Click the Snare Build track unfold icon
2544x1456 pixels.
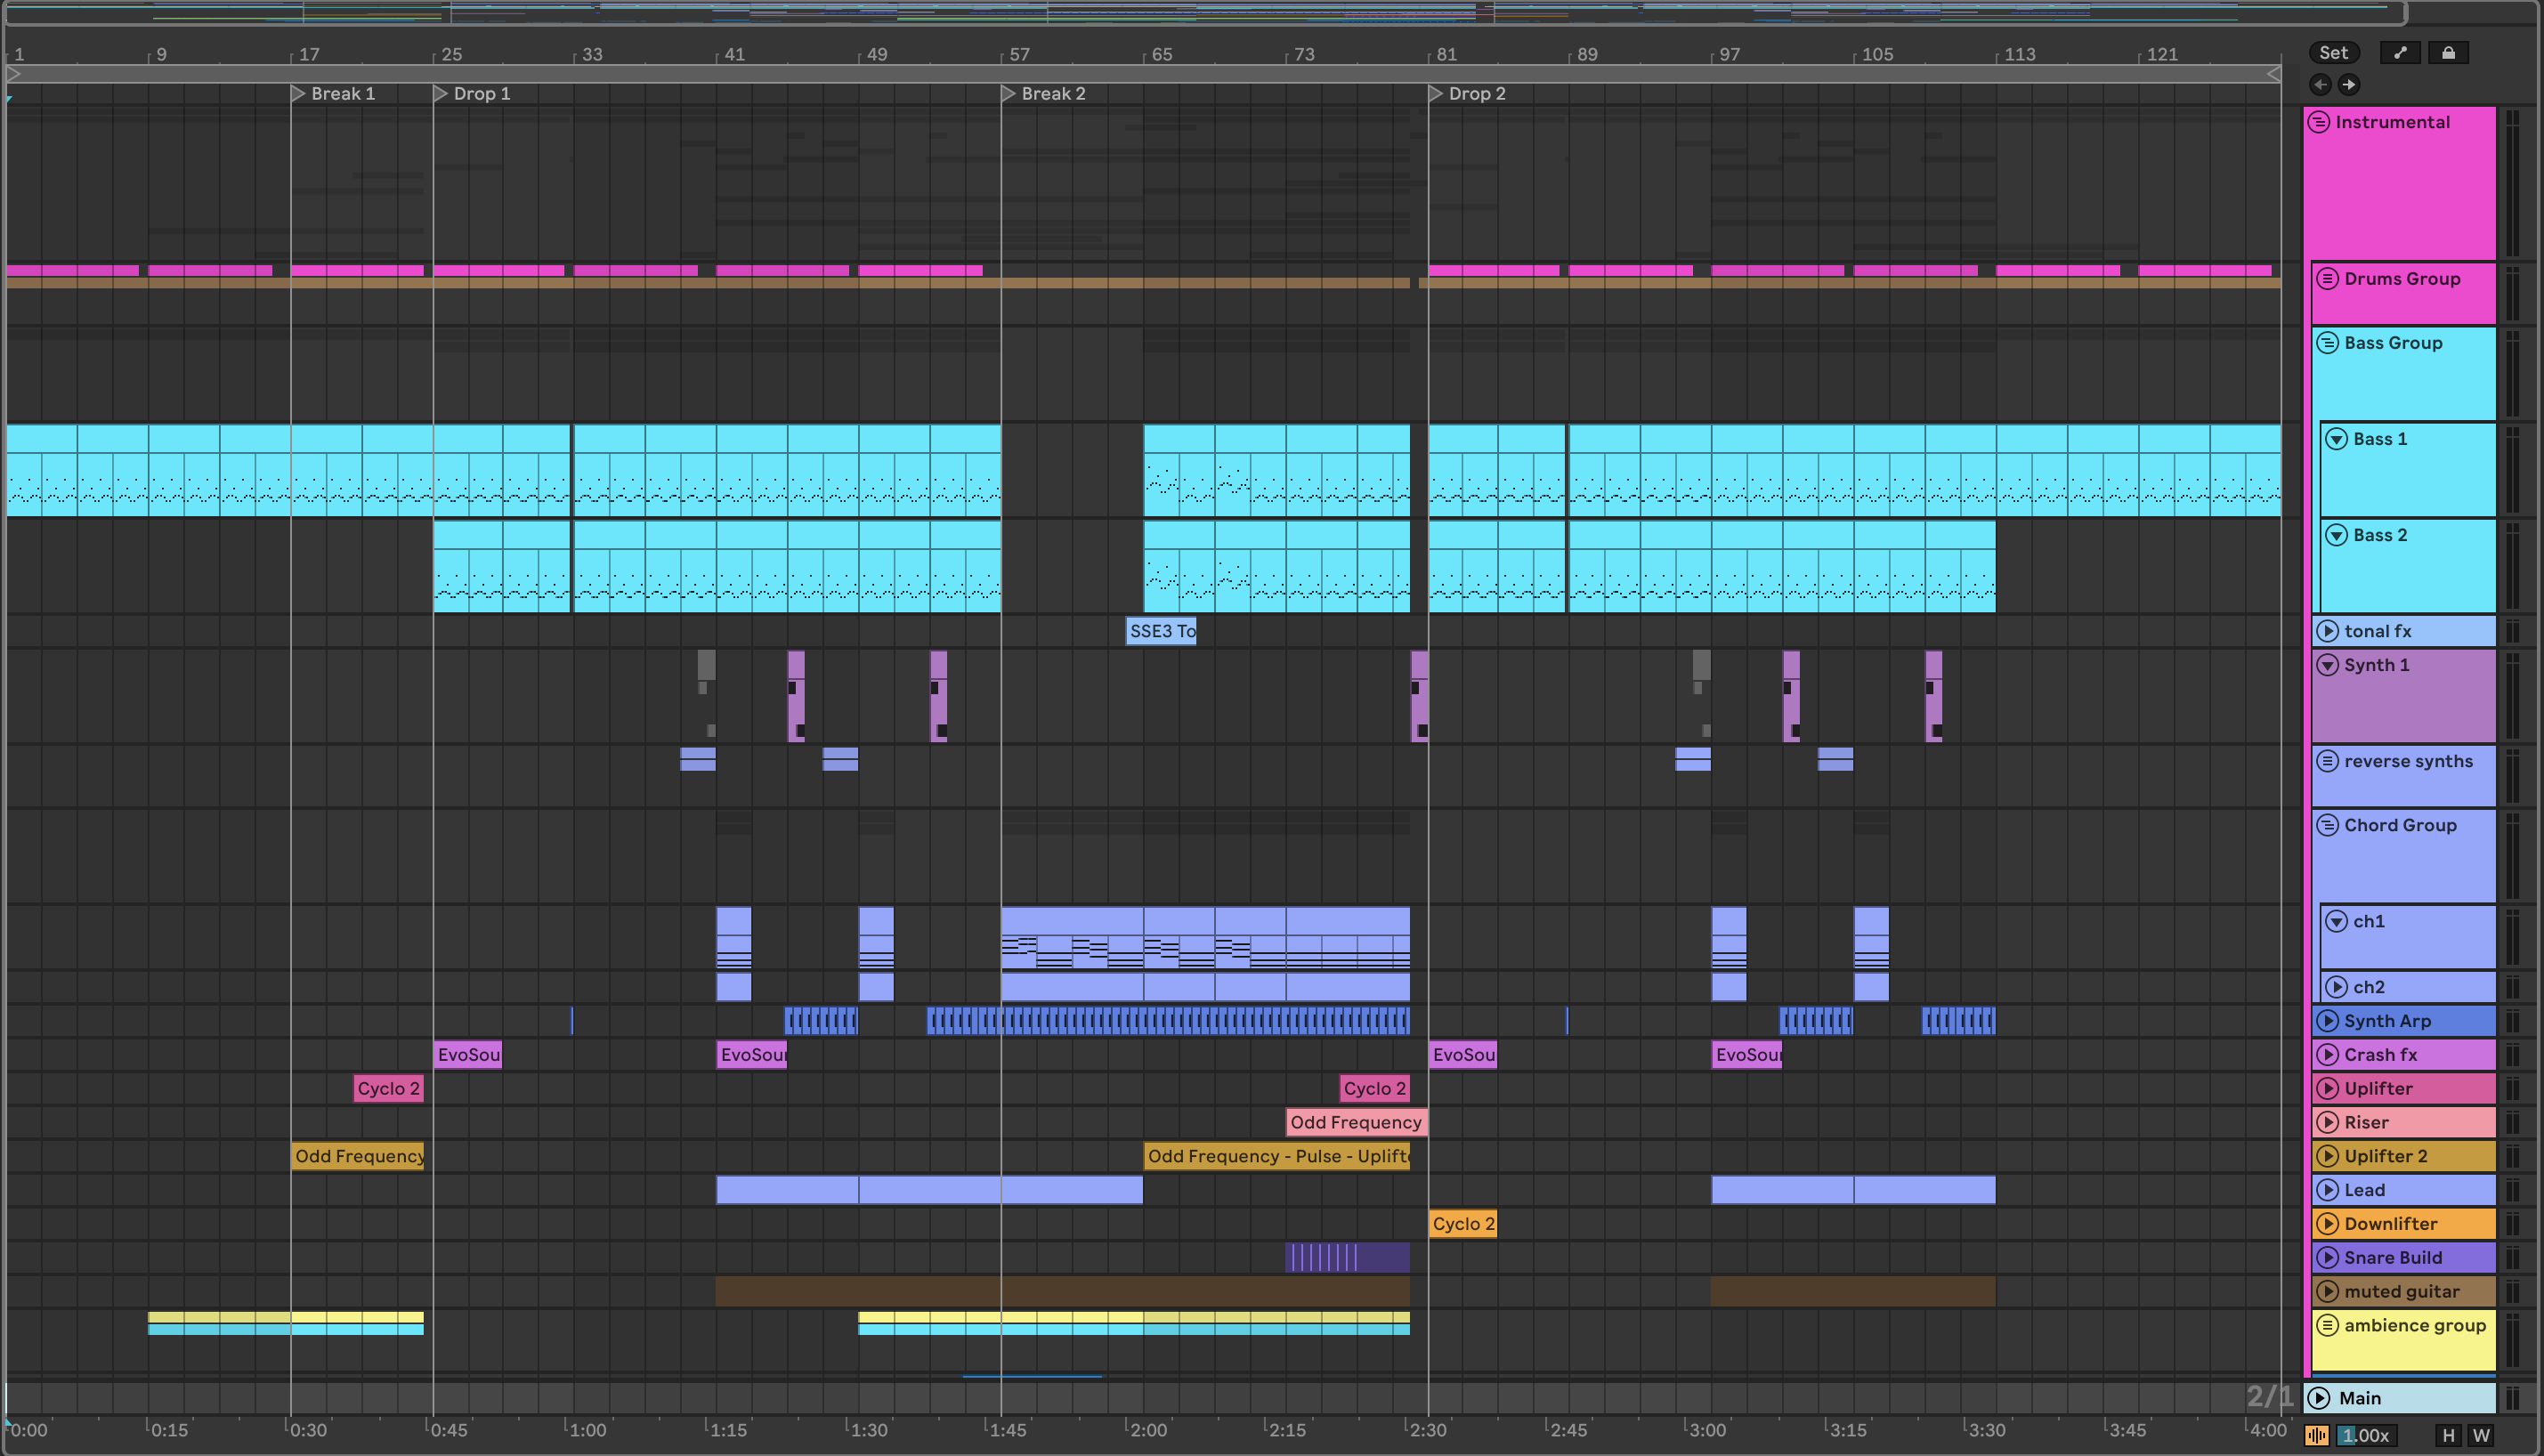tap(2328, 1257)
